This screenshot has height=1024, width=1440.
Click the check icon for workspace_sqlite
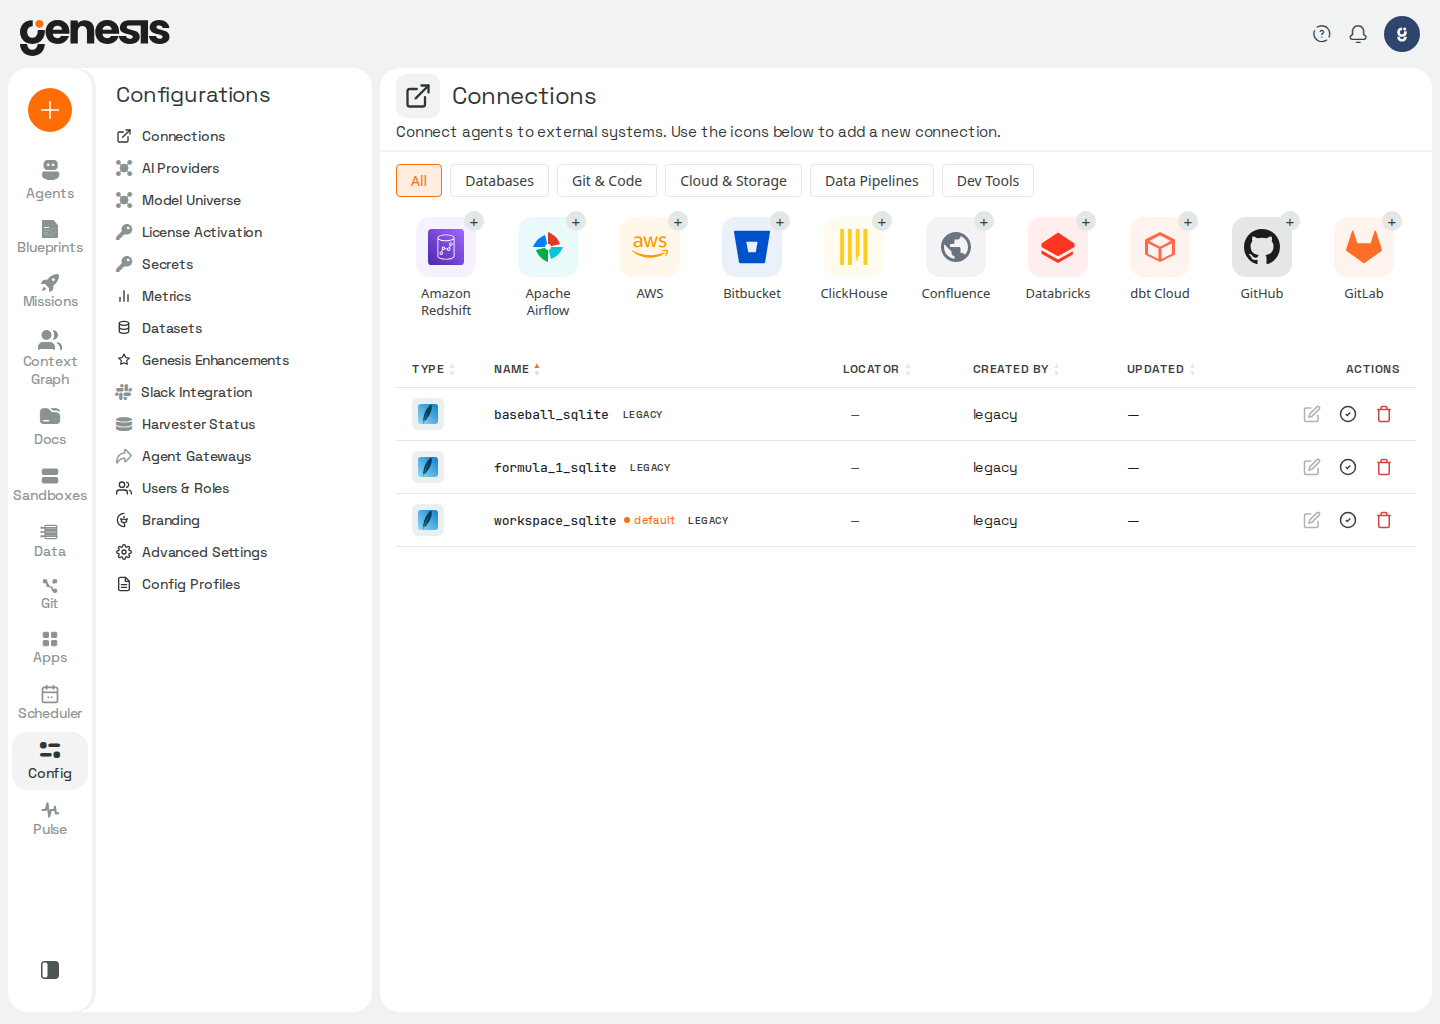click(x=1348, y=520)
